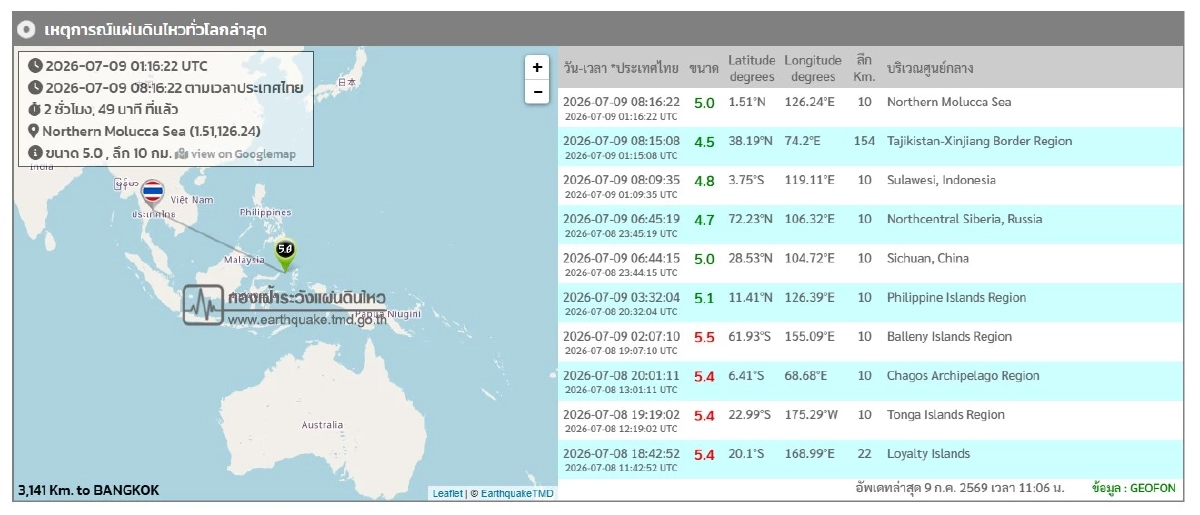Select the Northern Molucca Sea earthquake row
This screenshot has width=1200, height=515.
tap(868, 108)
